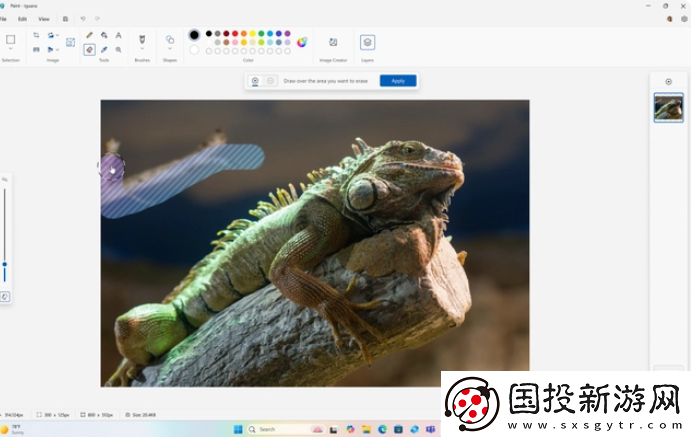Choose the Crop tool in Image group
Screen dimensions: 691x437
coord(36,35)
